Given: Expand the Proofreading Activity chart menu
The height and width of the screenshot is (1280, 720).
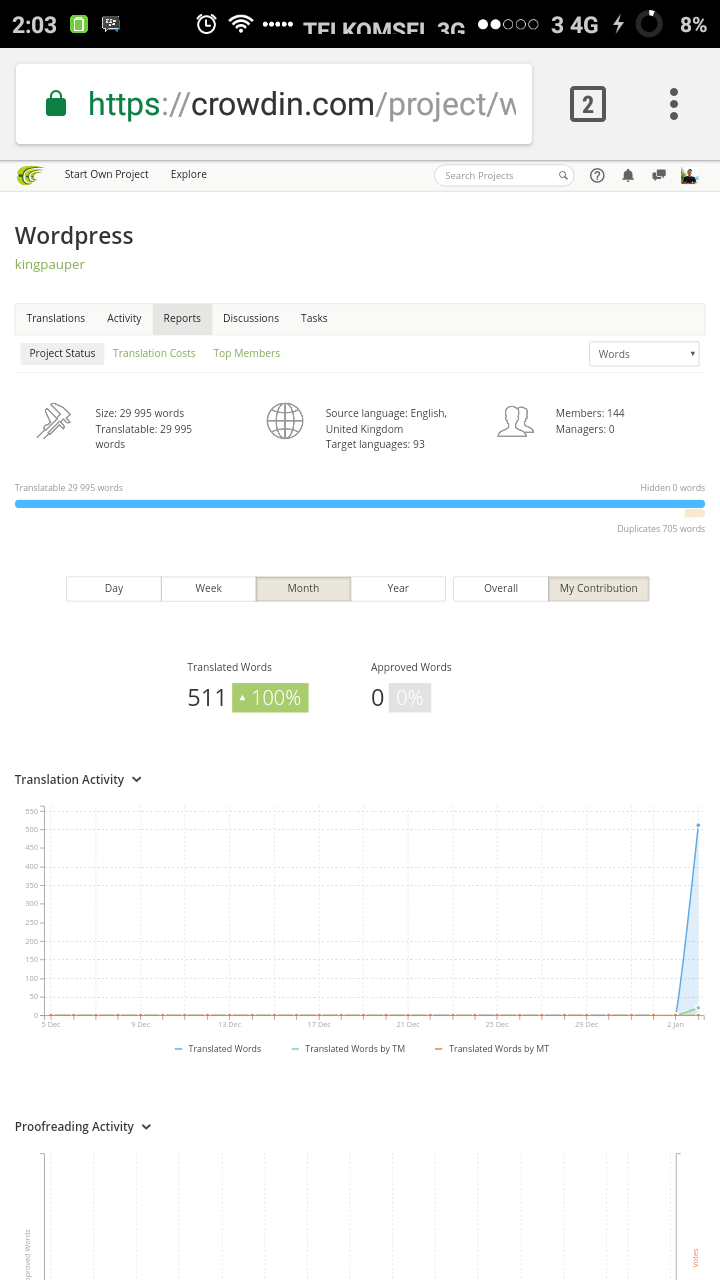Looking at the screenshot, I should pyautogui.click(x=146, y=1127).
